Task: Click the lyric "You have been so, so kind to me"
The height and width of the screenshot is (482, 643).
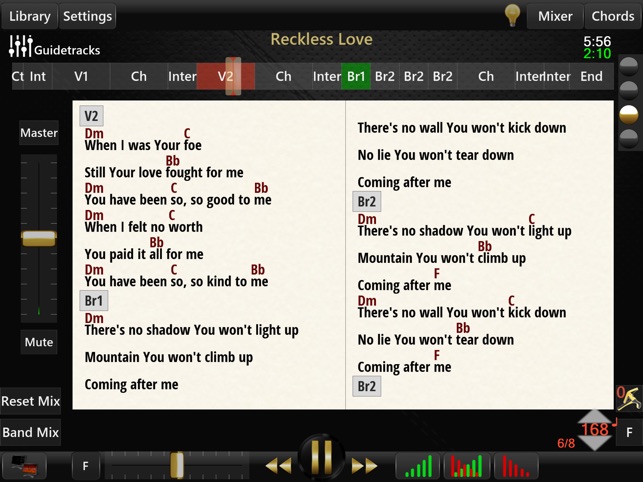Action: point(176,281)
